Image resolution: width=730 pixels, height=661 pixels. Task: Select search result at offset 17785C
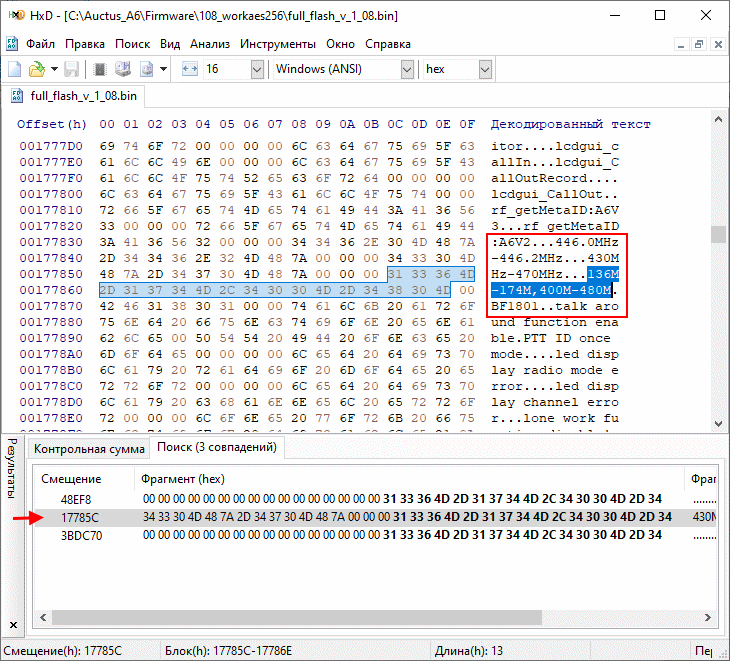pos(374,517)
